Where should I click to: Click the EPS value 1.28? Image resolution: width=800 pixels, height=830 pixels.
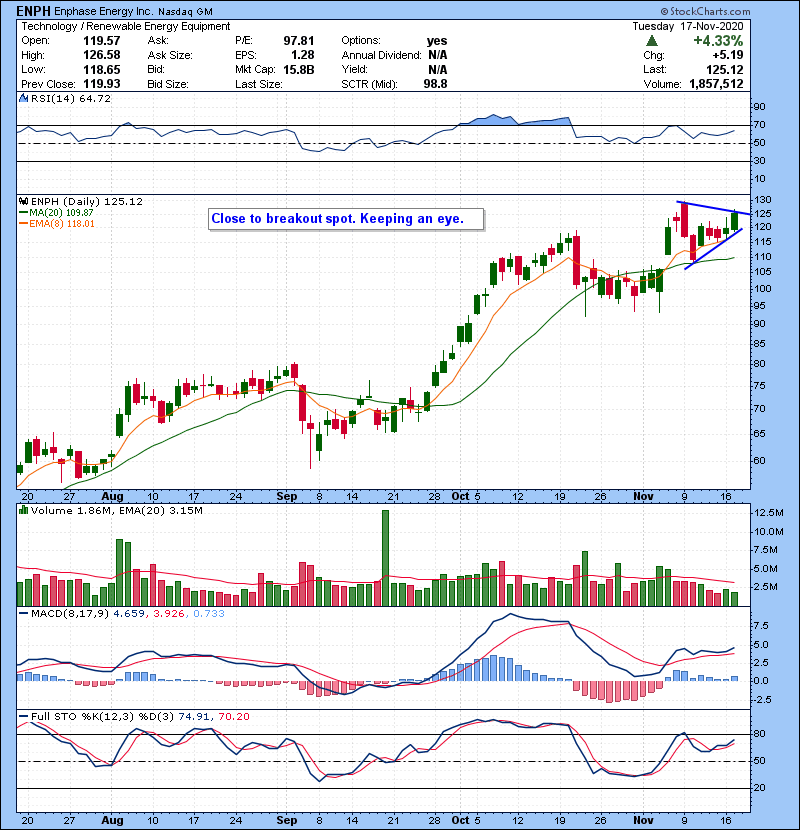[x=302, y=55]
